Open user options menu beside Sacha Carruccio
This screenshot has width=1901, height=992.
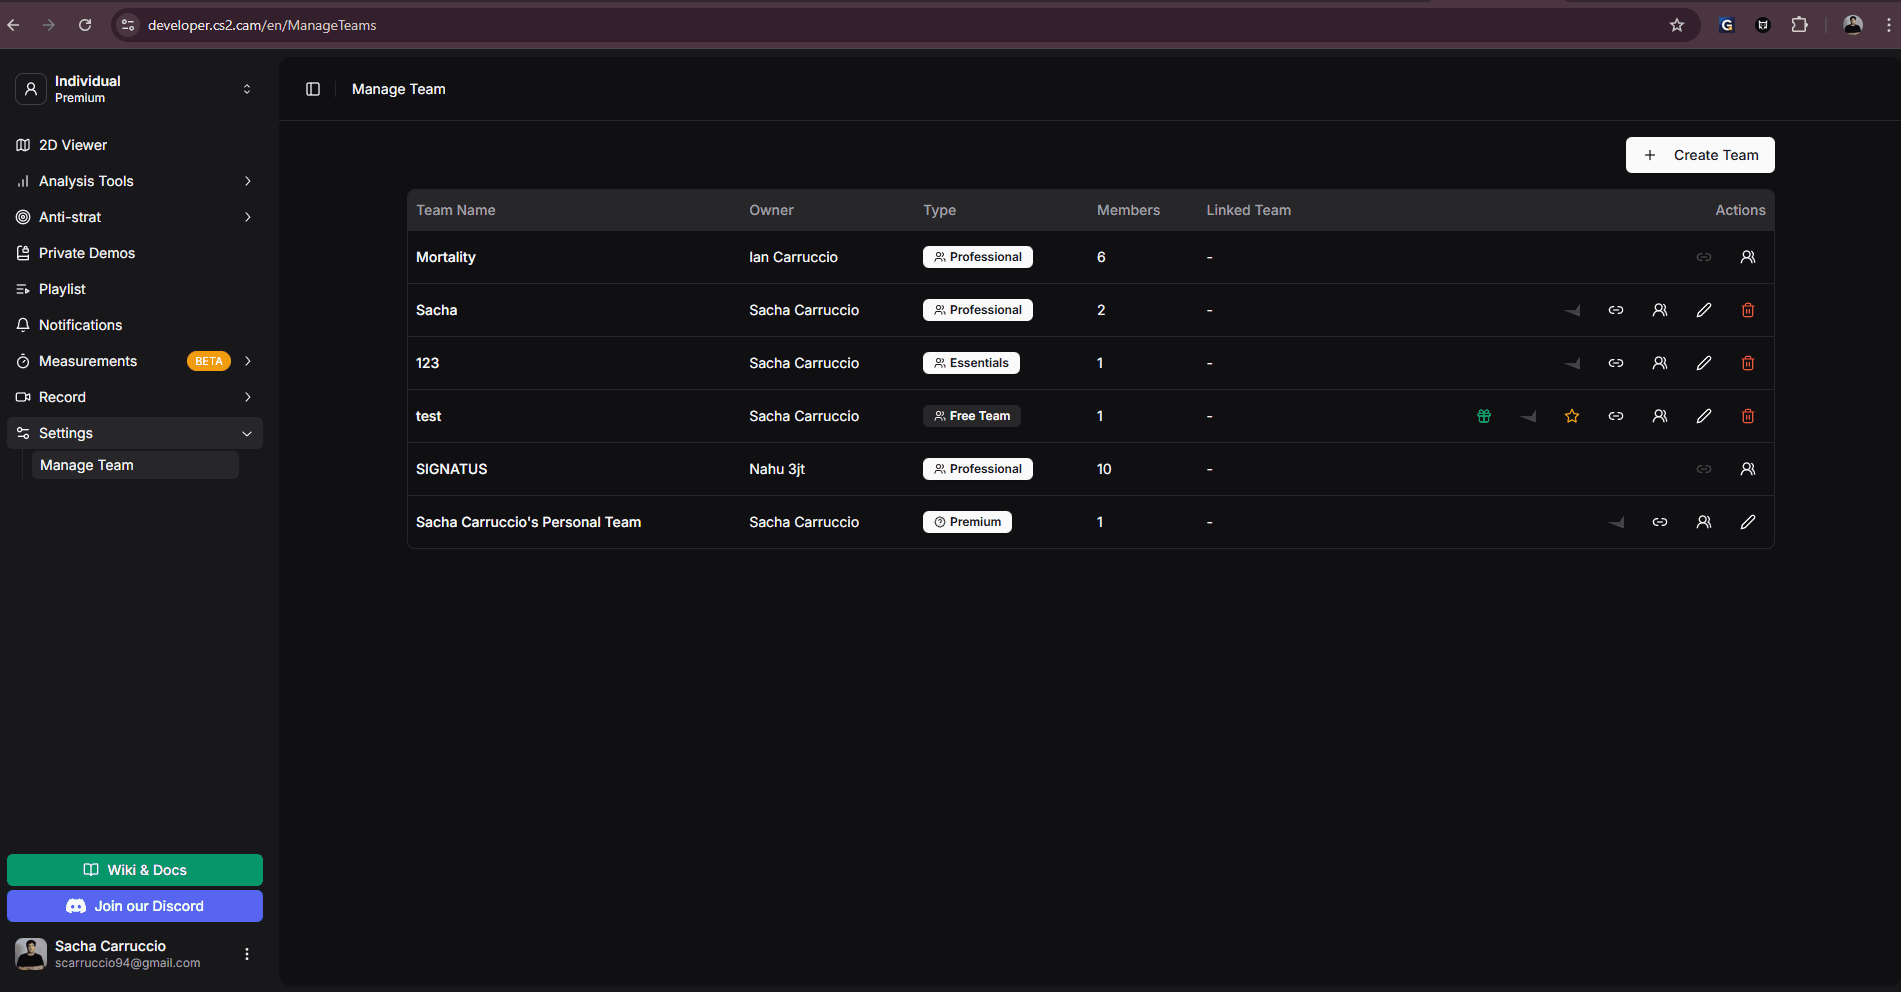[247, 954]
